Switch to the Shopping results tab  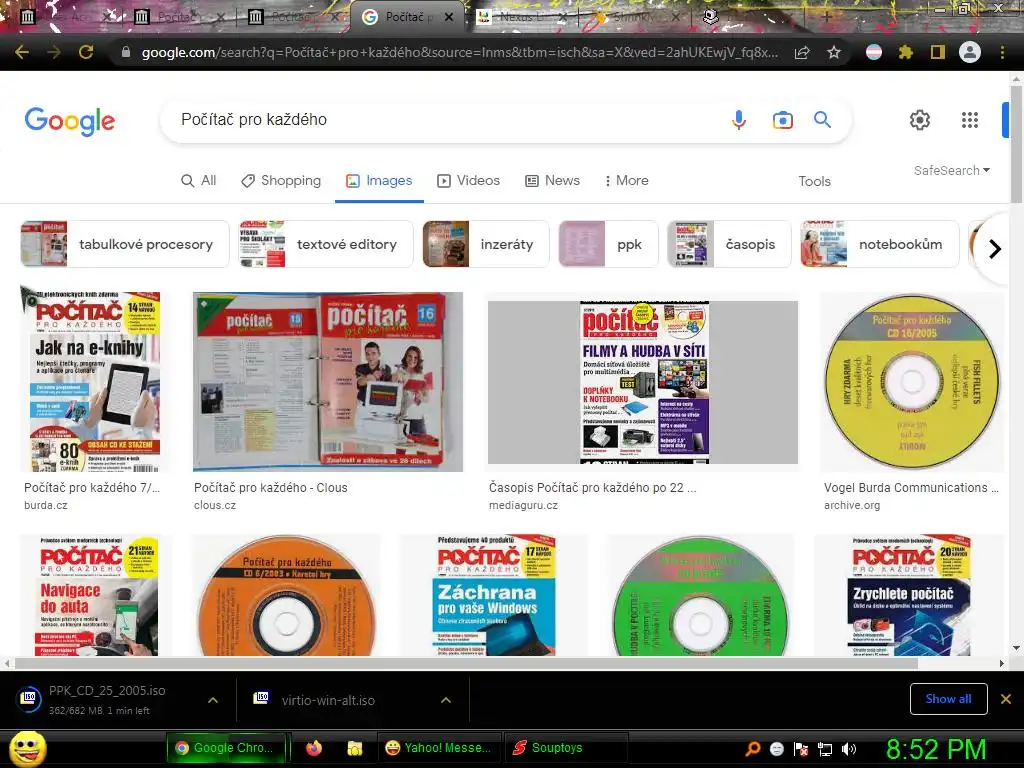[281, 181]
